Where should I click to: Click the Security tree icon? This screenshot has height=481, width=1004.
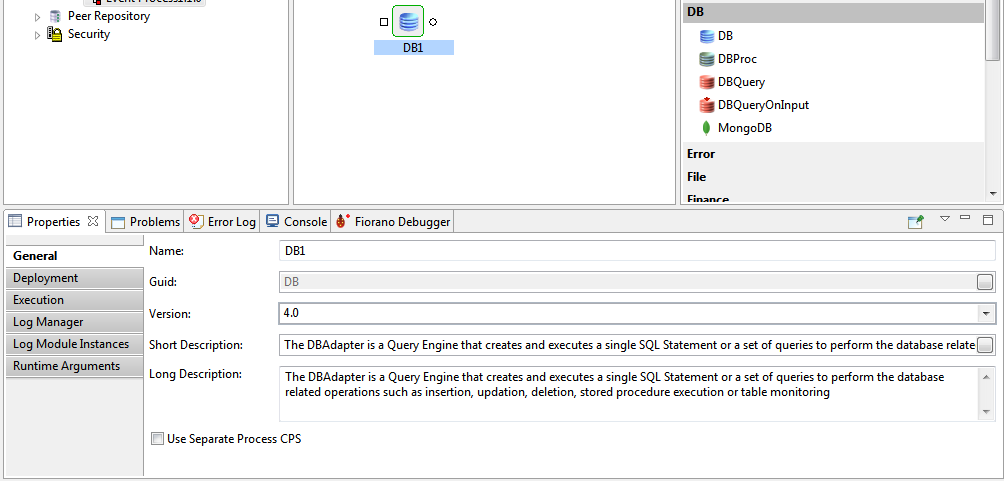click(x=55, y=34)
